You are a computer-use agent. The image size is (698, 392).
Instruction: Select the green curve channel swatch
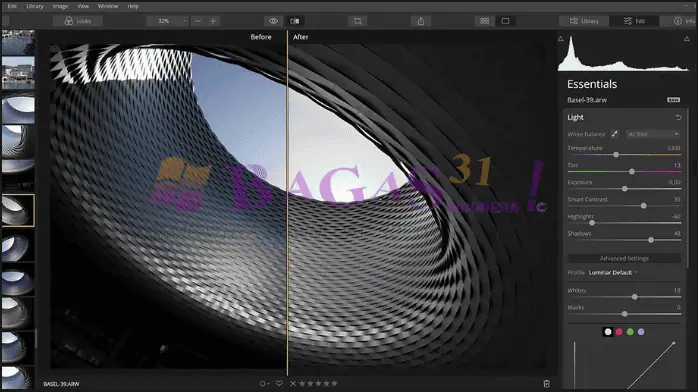coord(630,331)
